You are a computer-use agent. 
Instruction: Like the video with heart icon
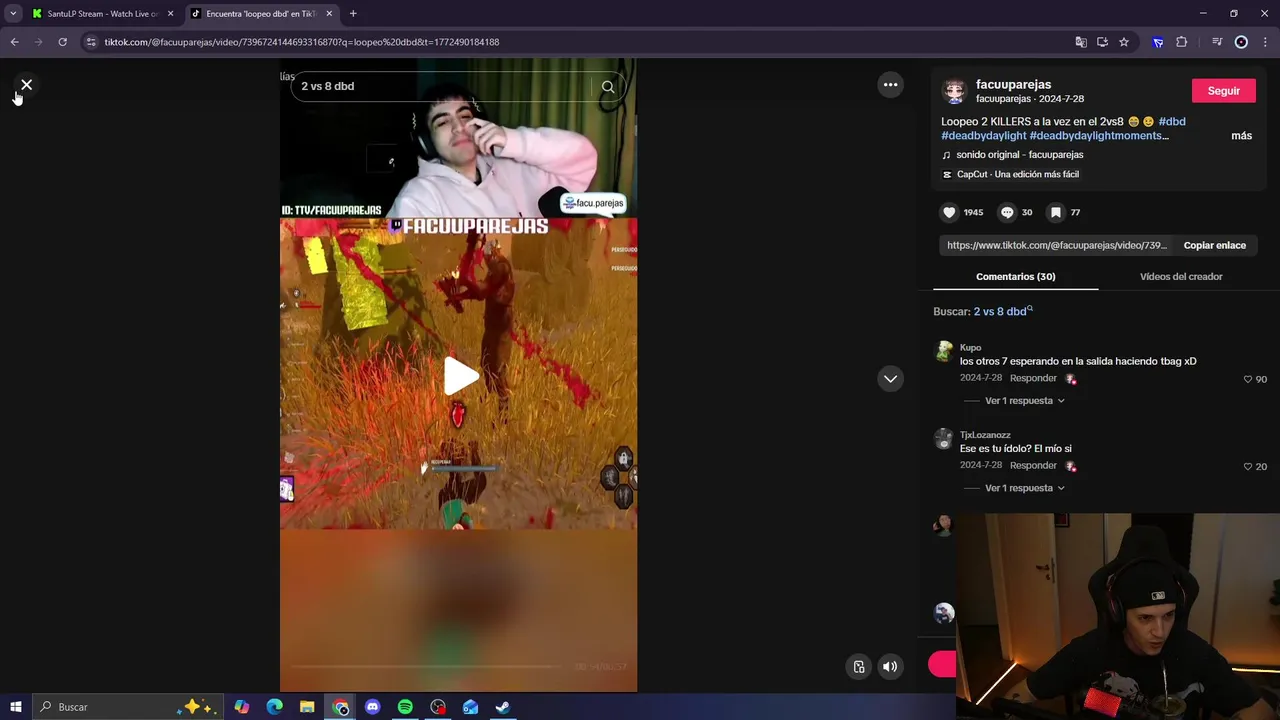click(949, 212)
